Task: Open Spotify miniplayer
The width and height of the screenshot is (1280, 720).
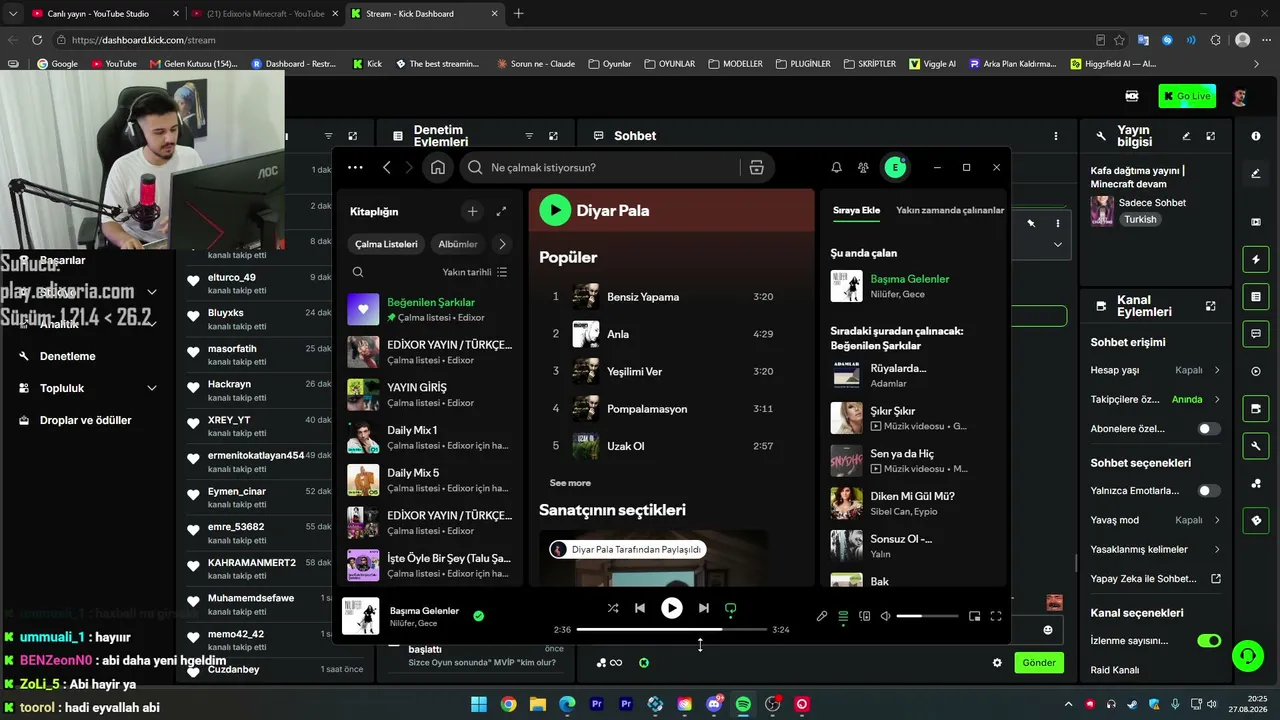Action: point(974,616)
